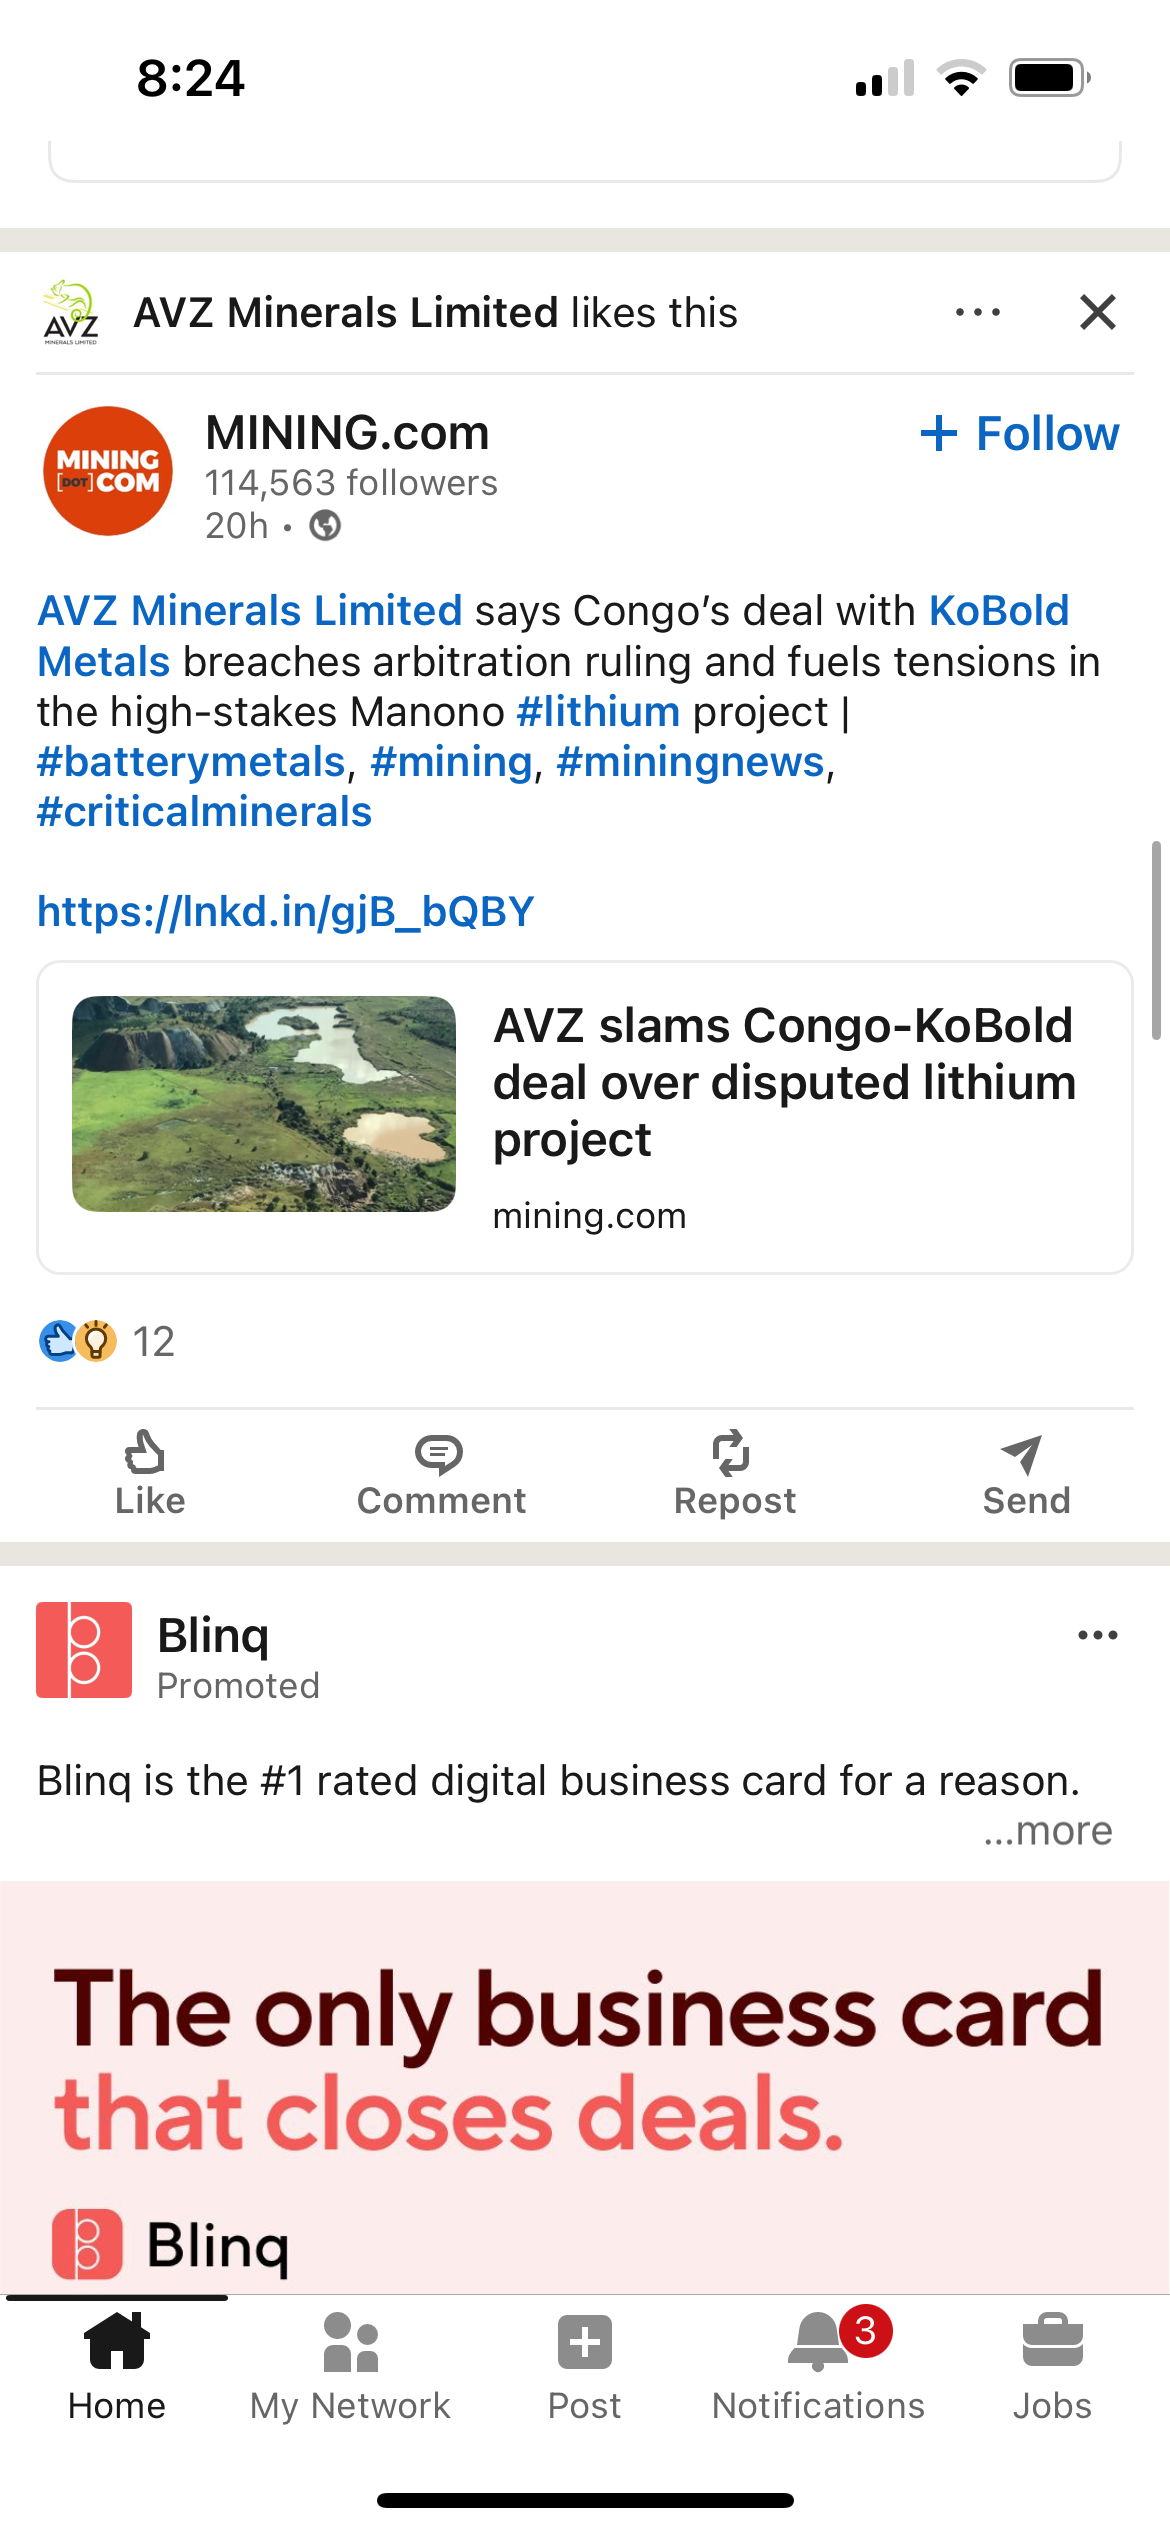Open the MINING.com post options menu

[977, 313]
